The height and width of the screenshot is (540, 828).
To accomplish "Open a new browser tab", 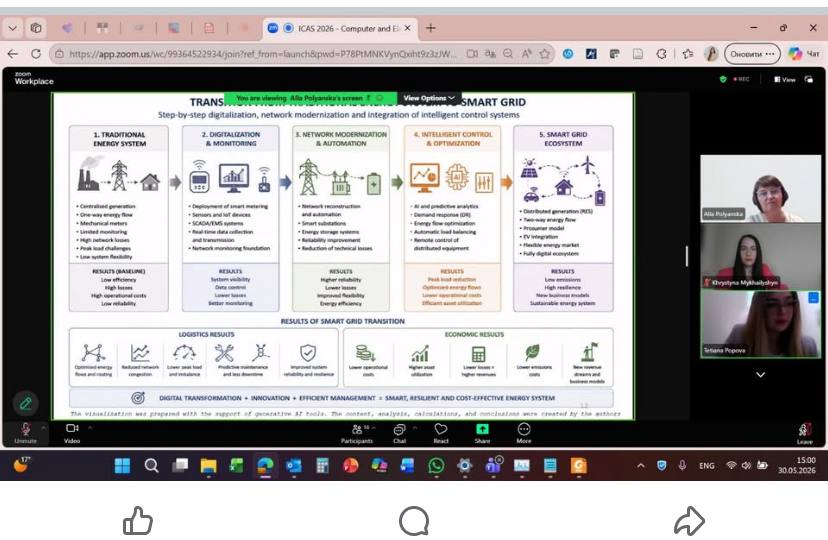I will click(431, 29).
